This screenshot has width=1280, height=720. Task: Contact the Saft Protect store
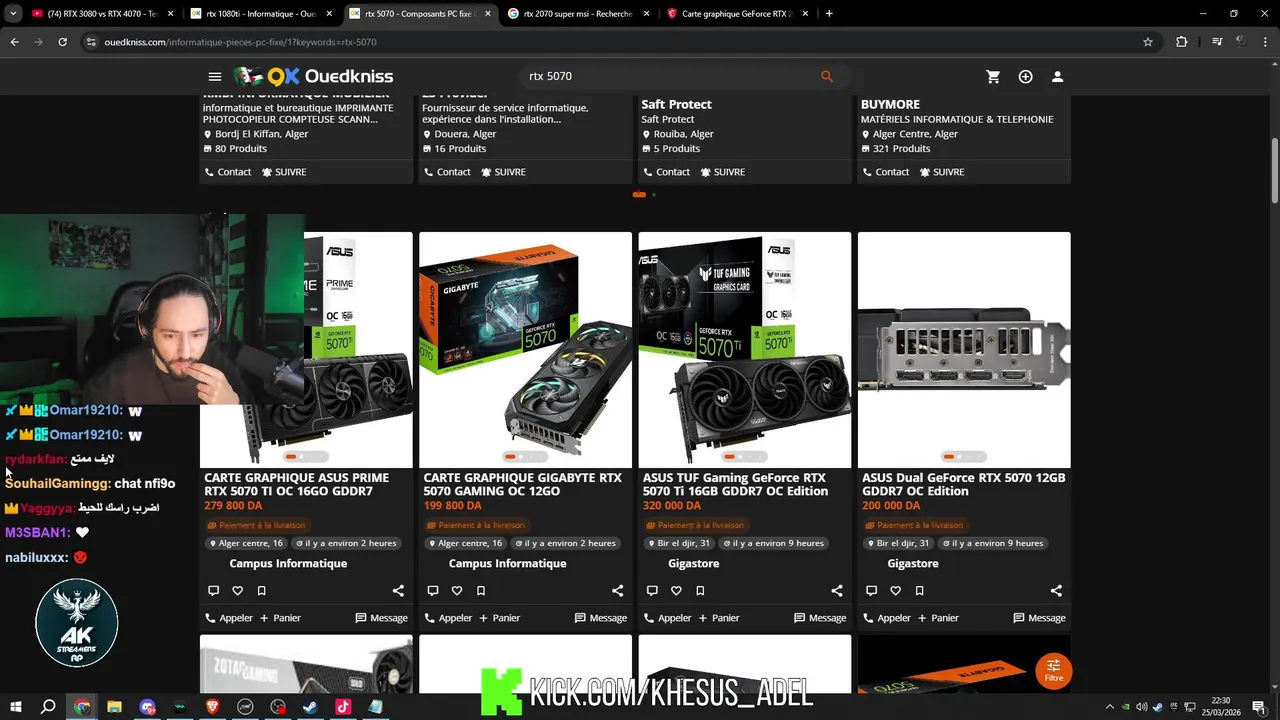pyautogui.click(x=666, y=172)
